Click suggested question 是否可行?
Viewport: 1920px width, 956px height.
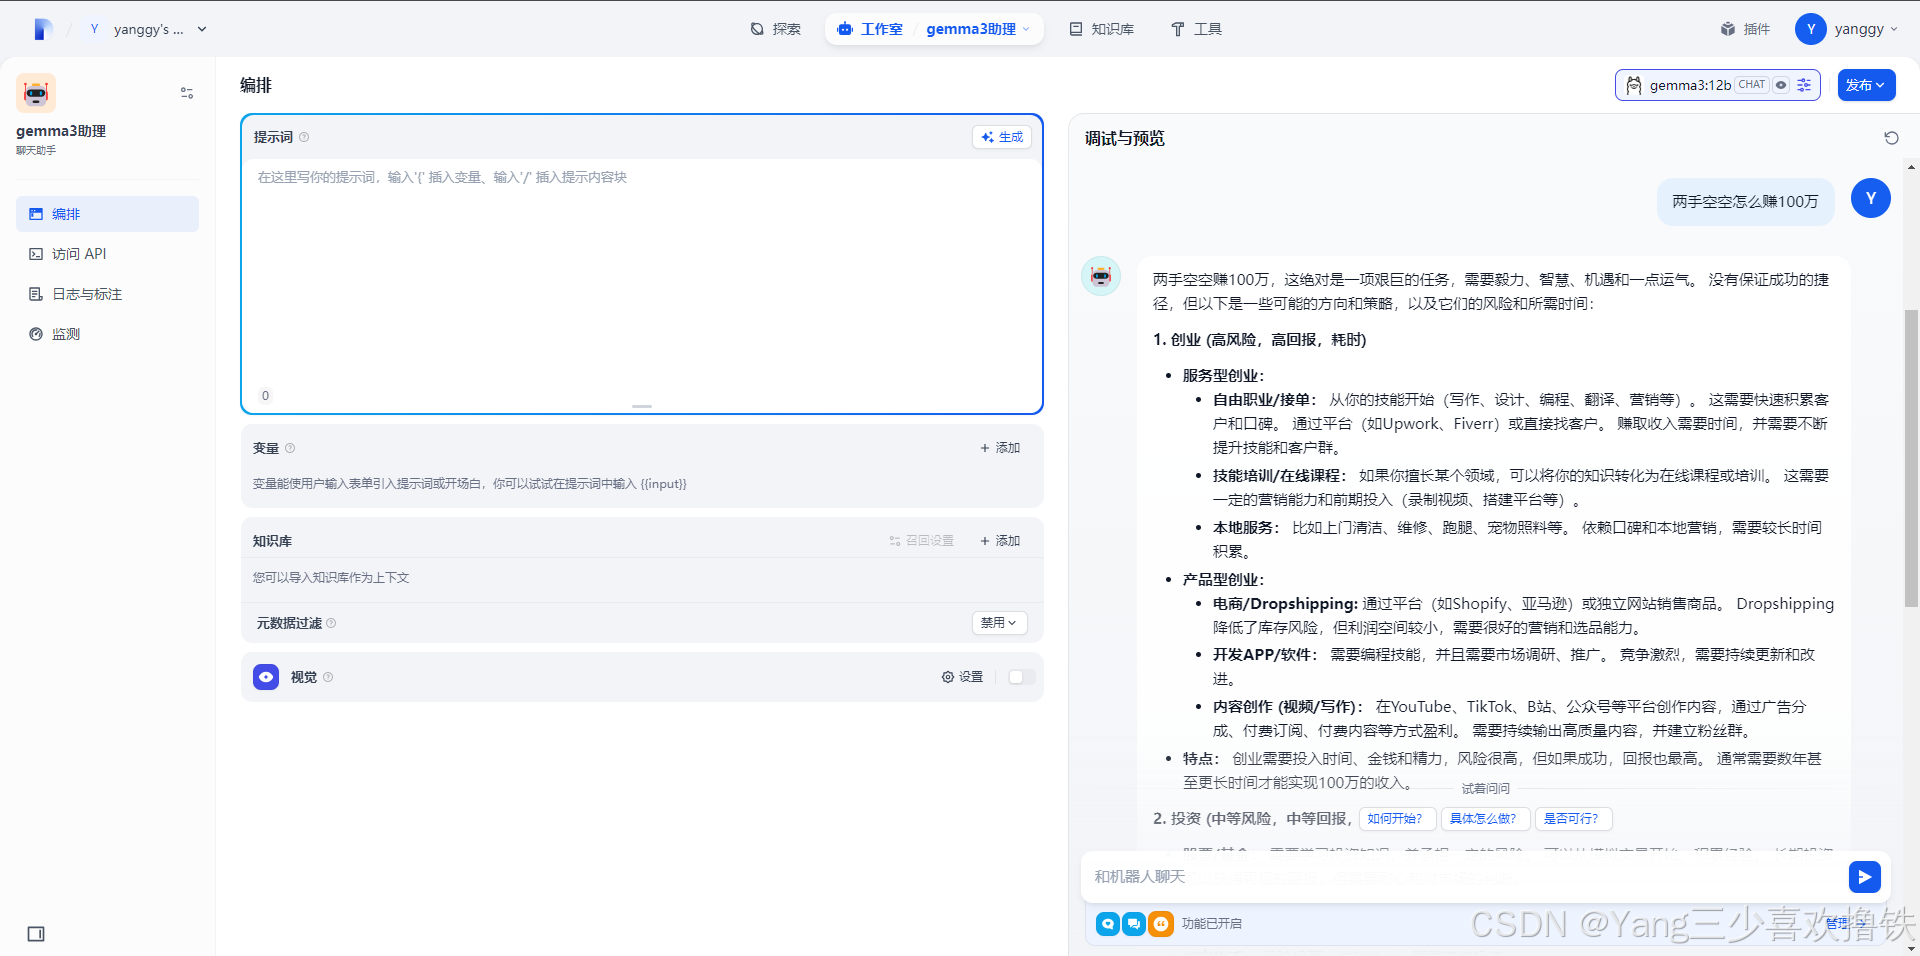pyautogui.click(x=1574, y=819)
